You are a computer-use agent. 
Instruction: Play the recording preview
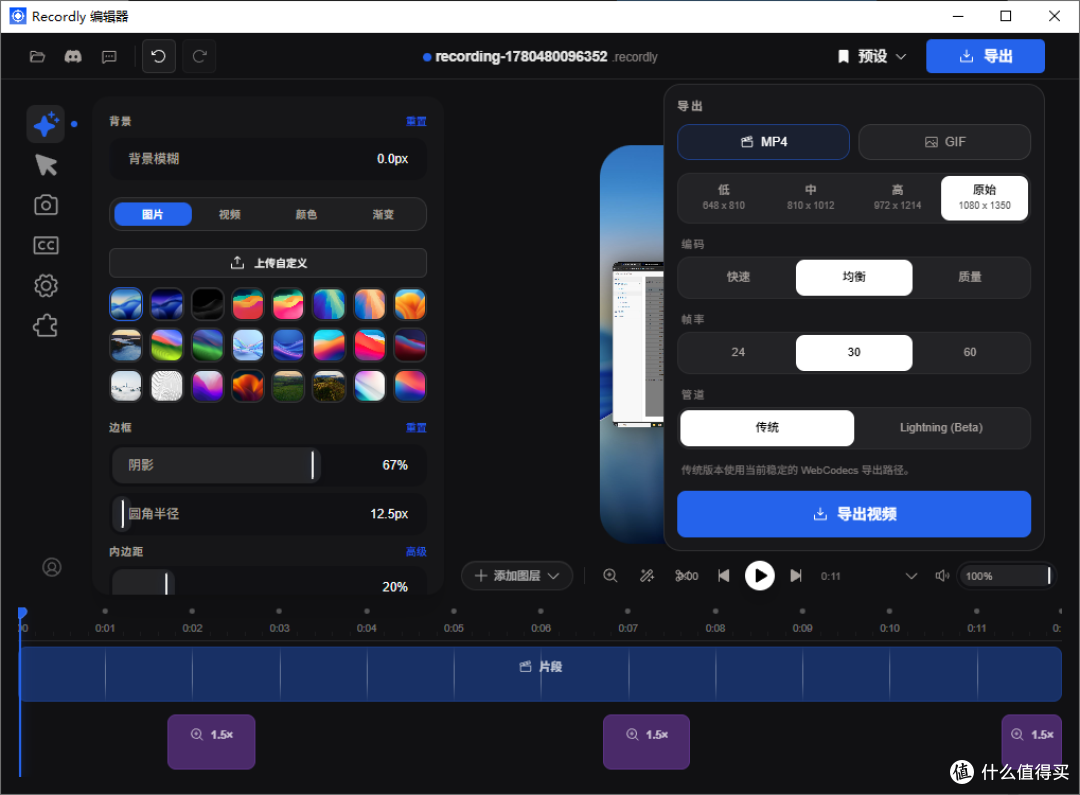click(760, 576)
